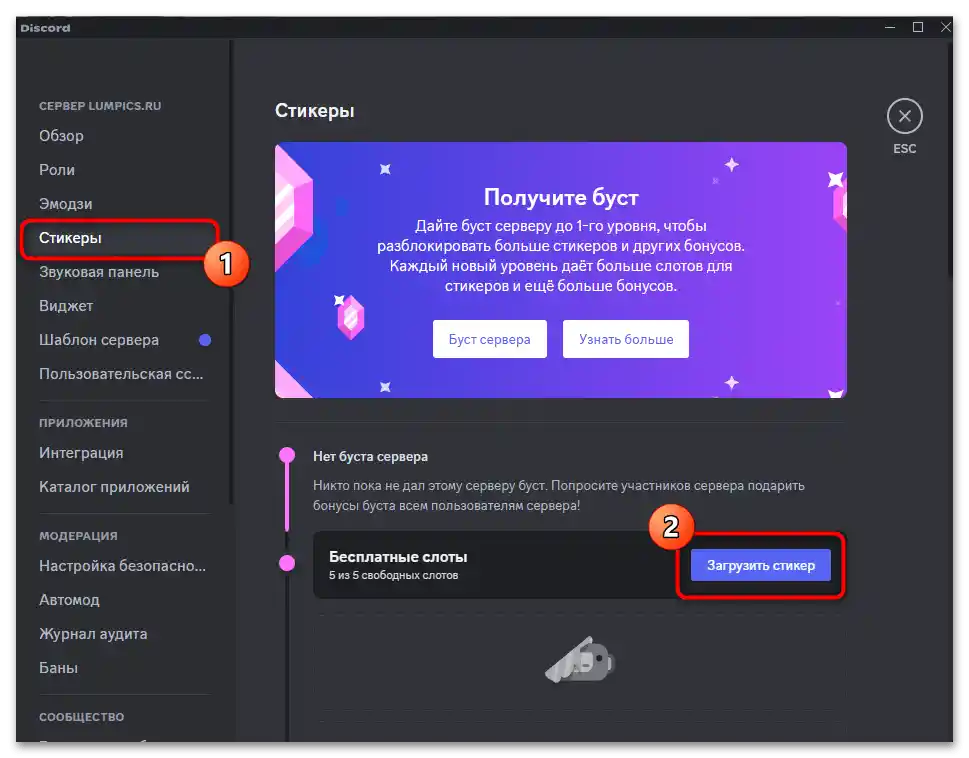Image resolution: width=969 pixels, height=758 pixels.
Task: Click the Бесплатные слоты heading
Action: (398, 557)
